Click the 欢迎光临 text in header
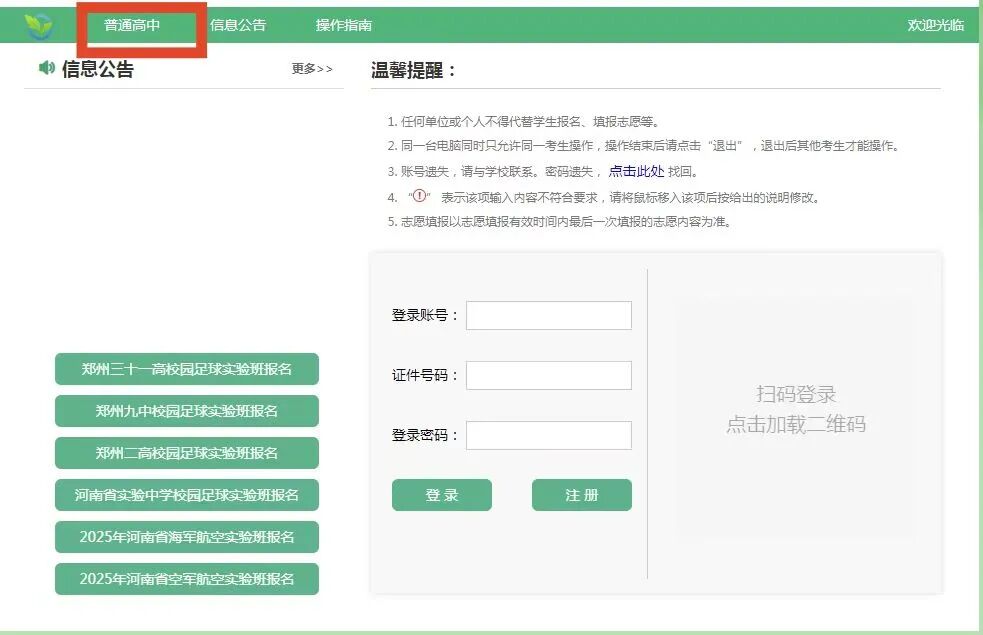 [x=935, y=25]
